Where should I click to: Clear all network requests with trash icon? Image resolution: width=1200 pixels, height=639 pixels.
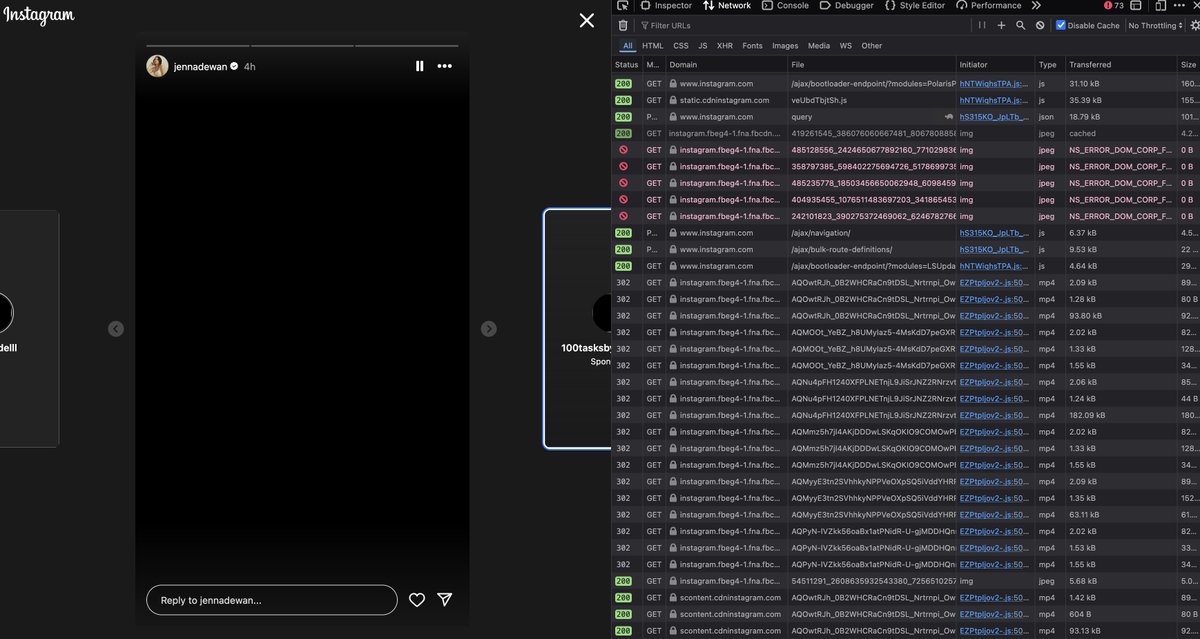pyautogui.click(x=623, y=25)
